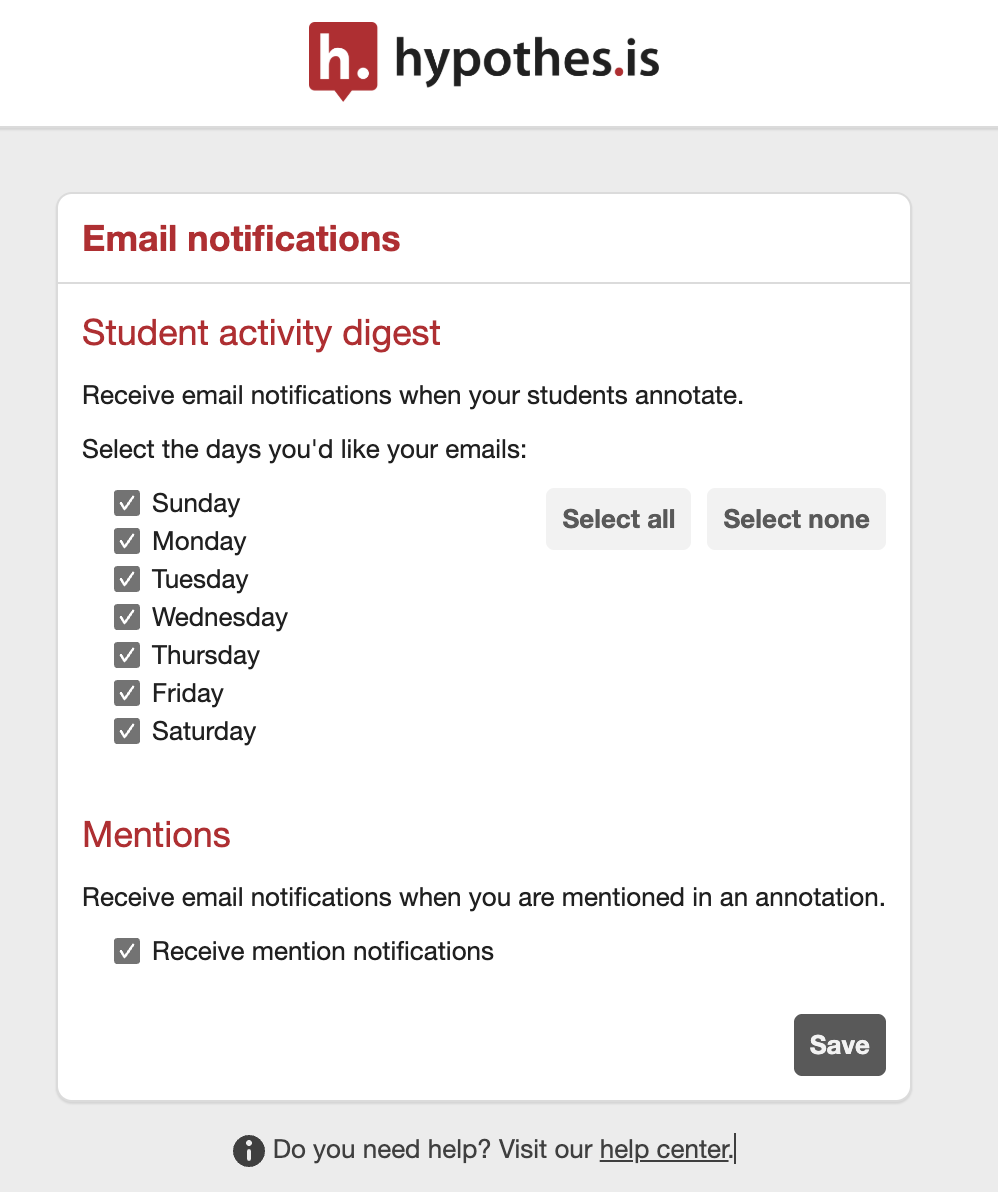Click the Select all button
The image size is (998, 1192).
click(618, 519)
